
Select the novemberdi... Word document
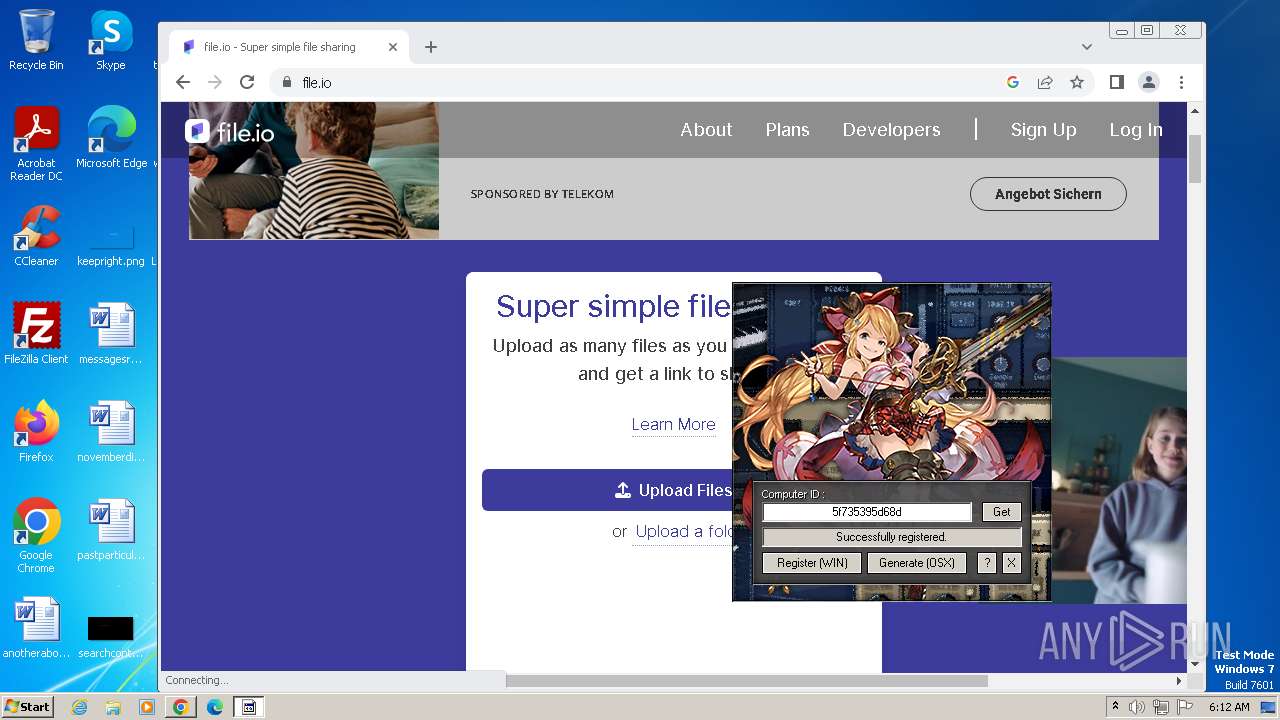111,431
